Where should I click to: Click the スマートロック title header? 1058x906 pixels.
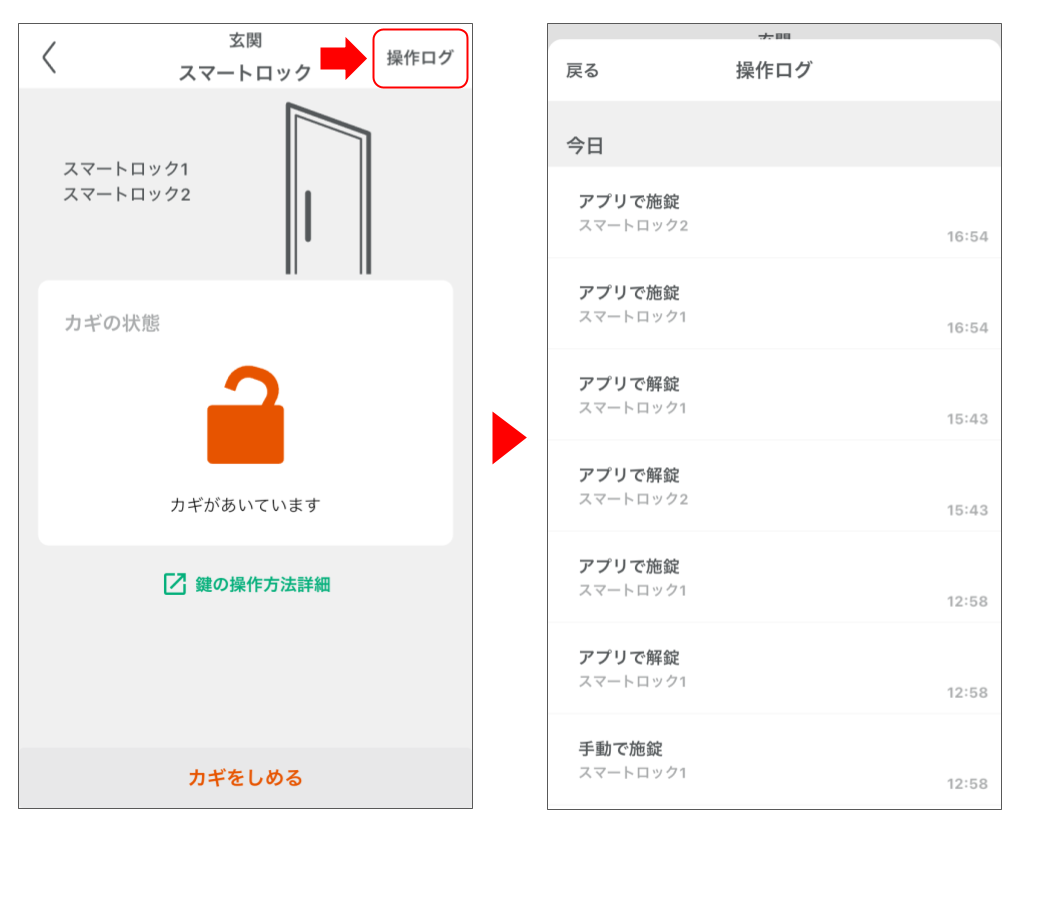[x=244, y=72]
